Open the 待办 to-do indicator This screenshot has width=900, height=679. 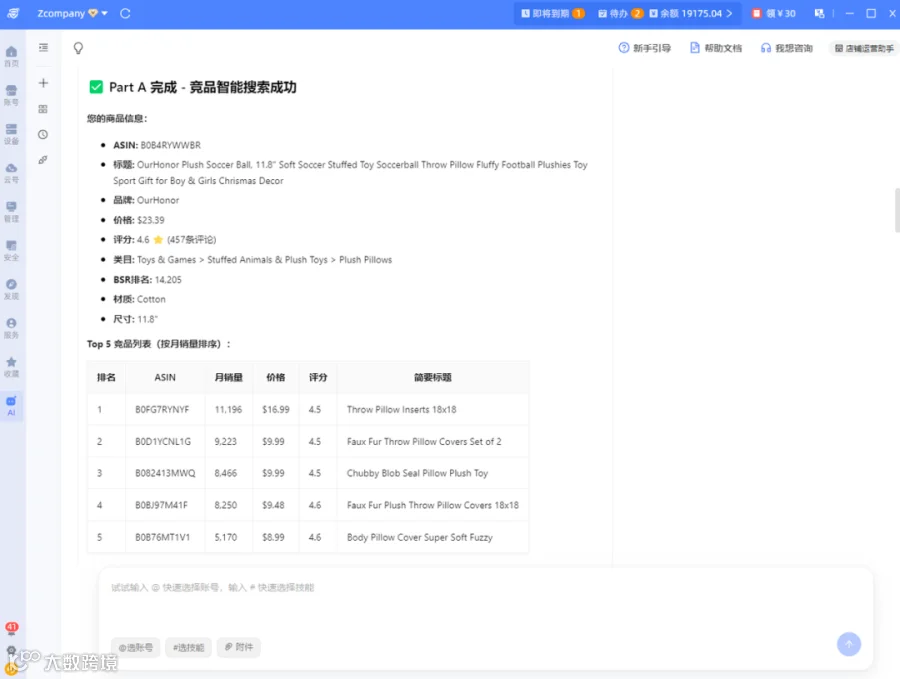[620, 13]
